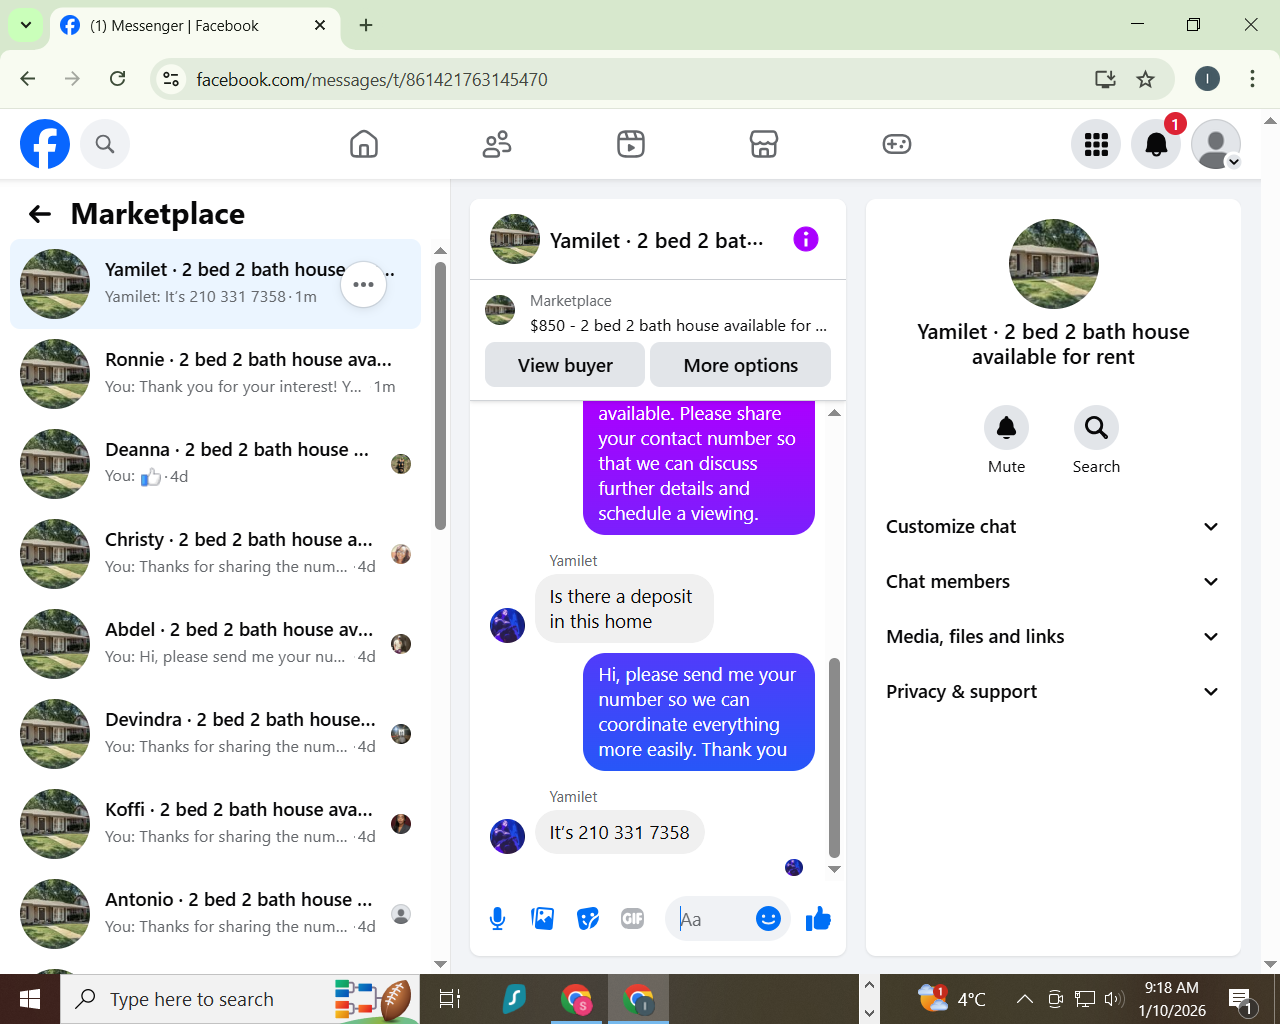Click listing thumbnail in right panel
The height and width of the screenshot is (1024, 1280).
click(x=1054, y=264)
